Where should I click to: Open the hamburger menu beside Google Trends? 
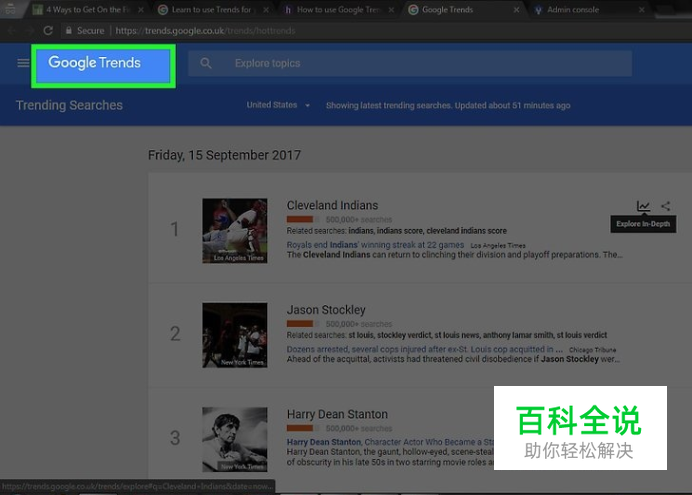coord(23,63)
